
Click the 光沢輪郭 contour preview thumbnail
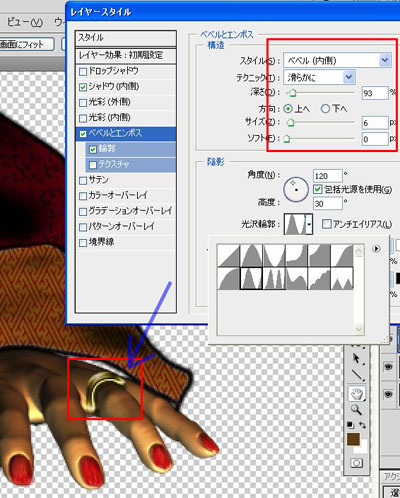(x=295, y=224)
